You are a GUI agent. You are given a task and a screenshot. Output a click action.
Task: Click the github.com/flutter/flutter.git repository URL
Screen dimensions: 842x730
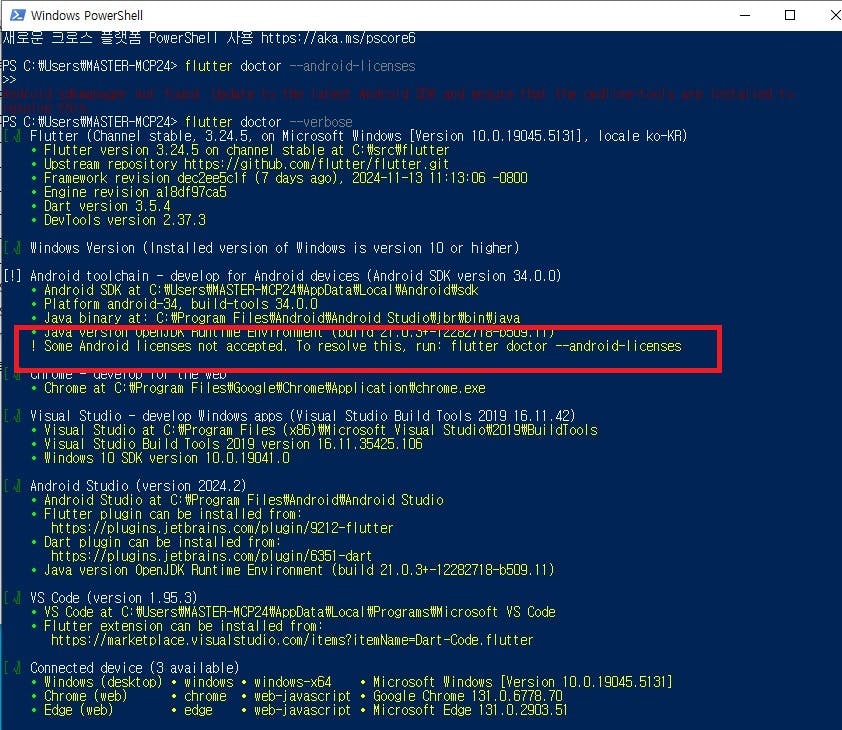(x=316, y=164)
